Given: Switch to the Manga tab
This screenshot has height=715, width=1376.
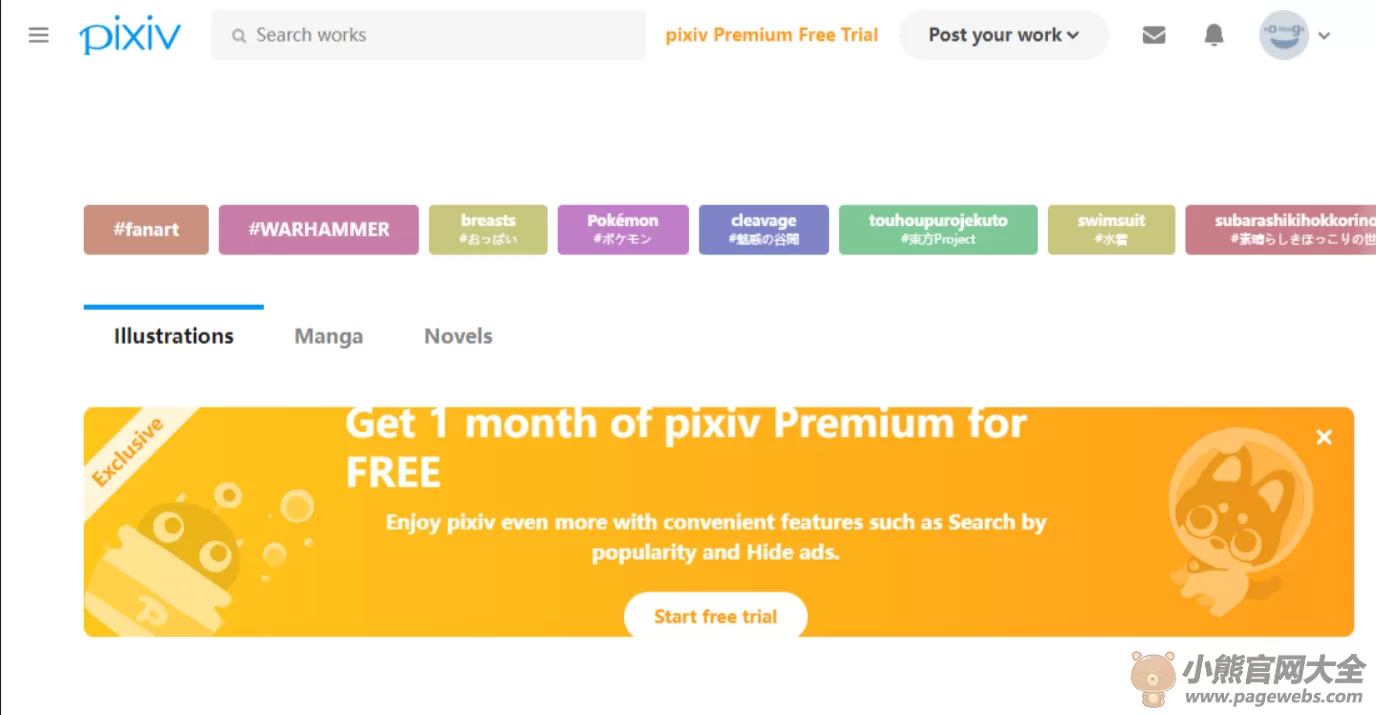Looking at the screenshot, I should [328, 336].
